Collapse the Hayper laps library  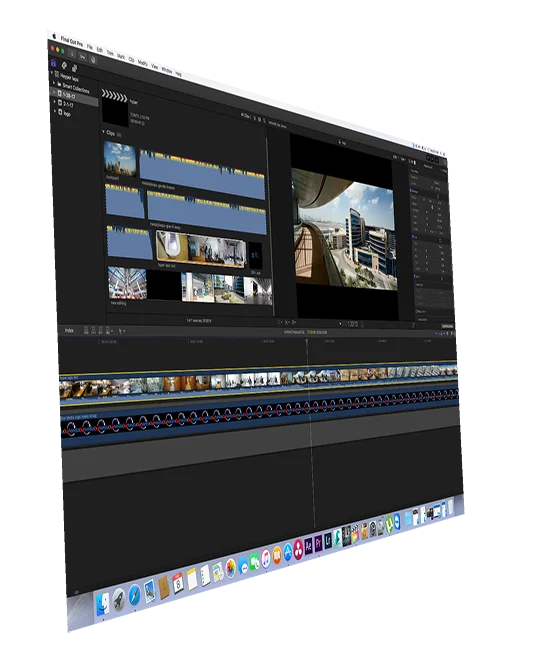click(x=52, y=73)
